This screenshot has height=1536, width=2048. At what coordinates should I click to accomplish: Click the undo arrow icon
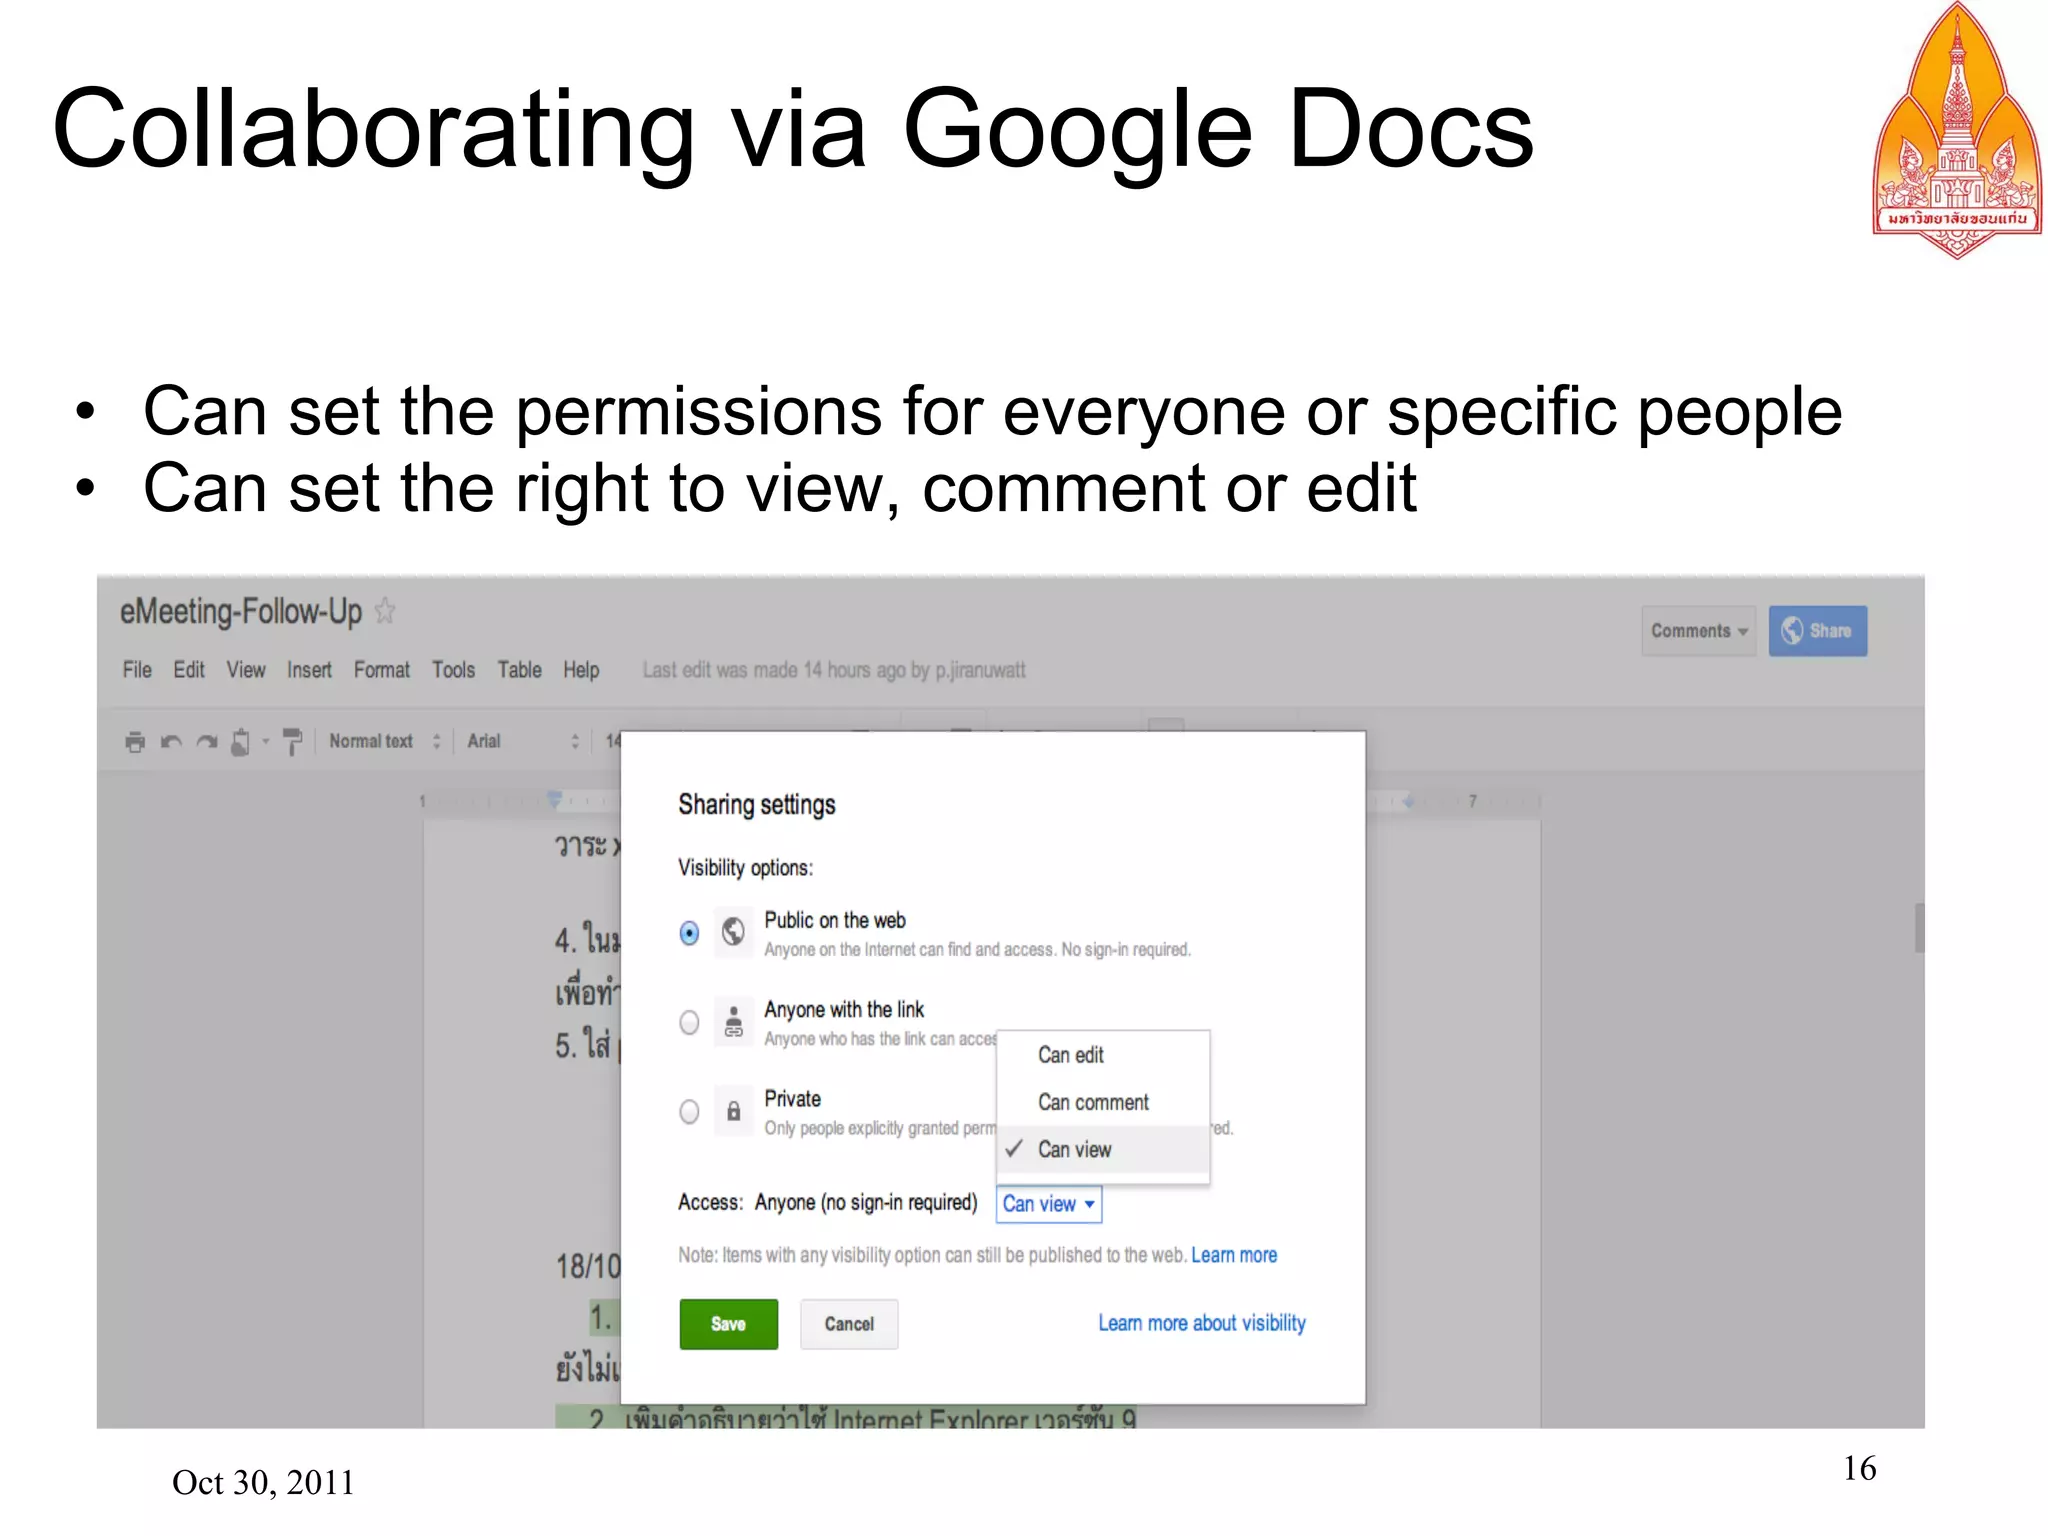tap(171, 741)
